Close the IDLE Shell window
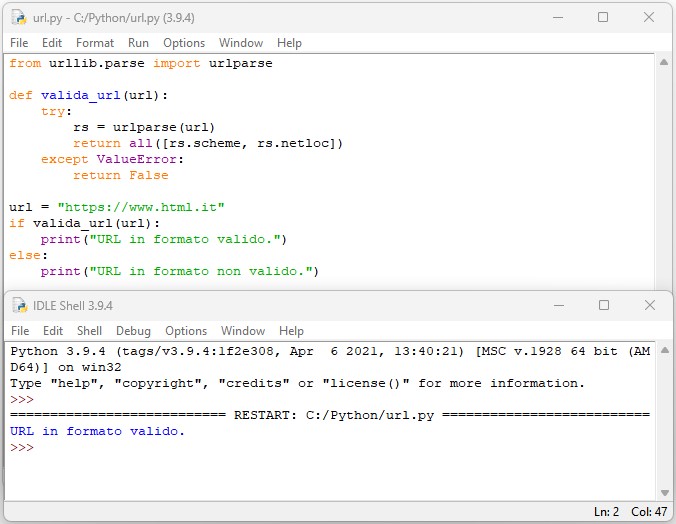 [x=647, y=305]
